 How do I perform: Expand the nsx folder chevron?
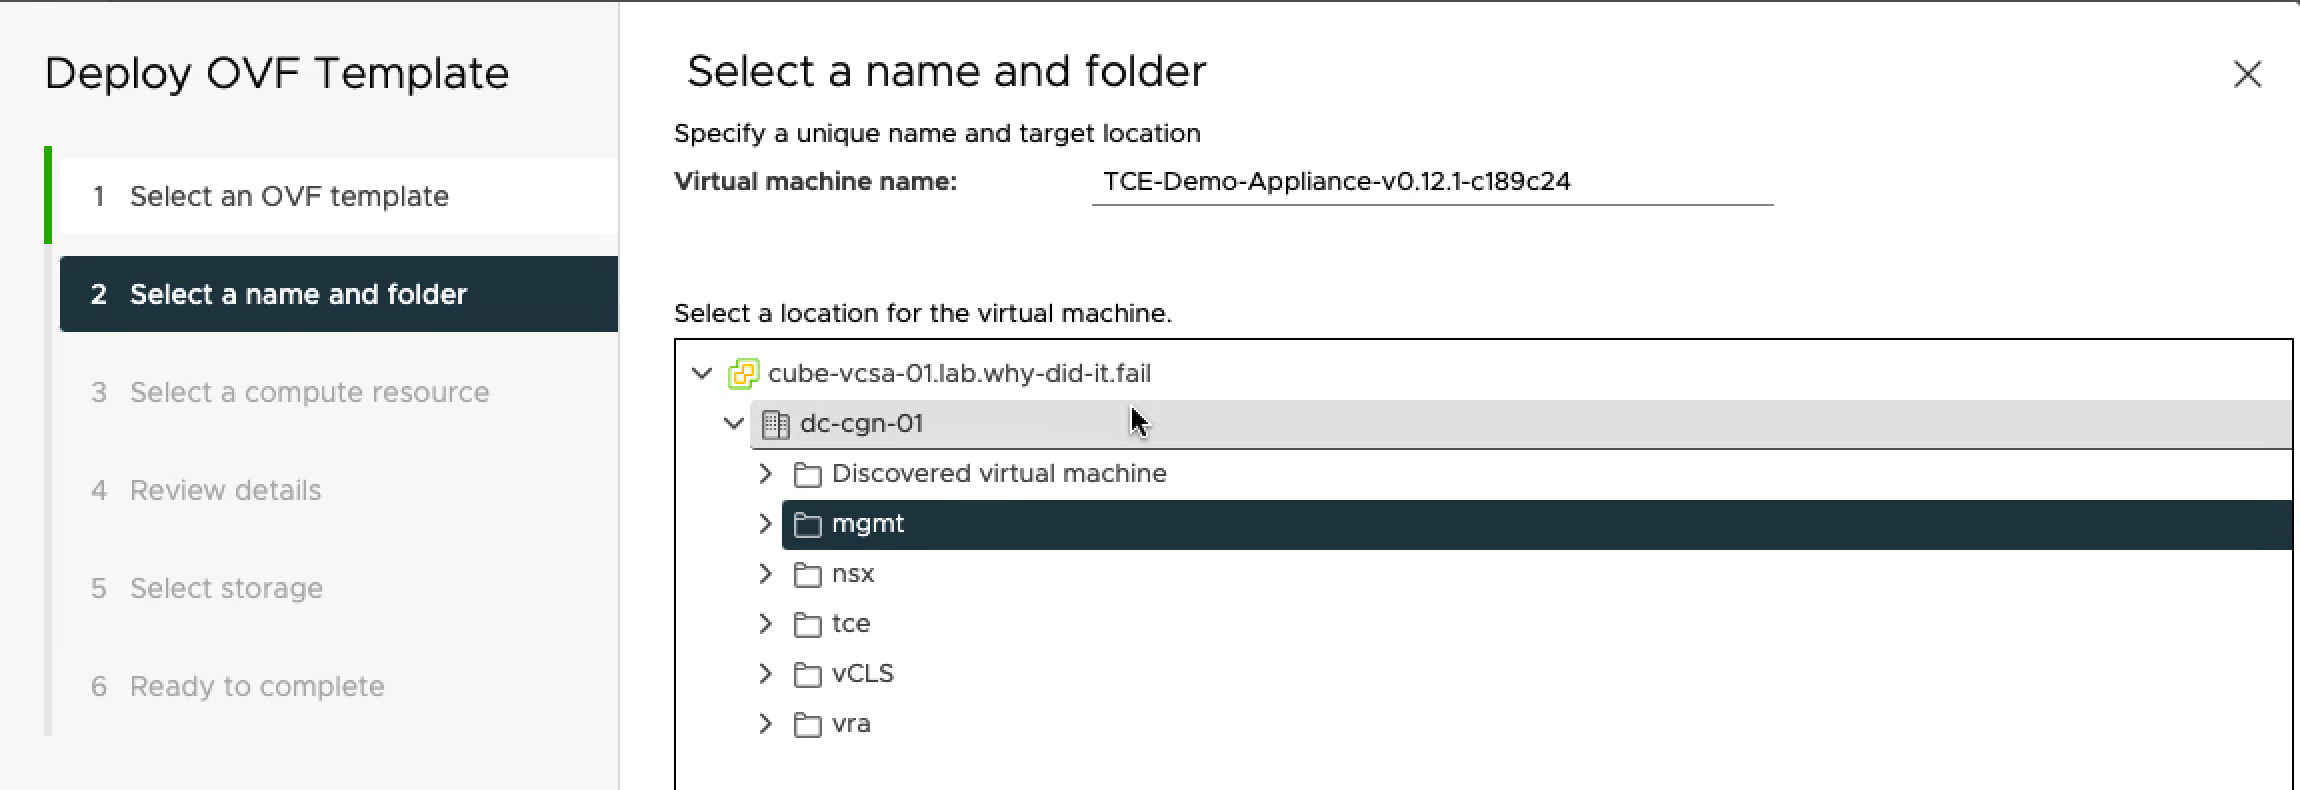tap(766, 574)
